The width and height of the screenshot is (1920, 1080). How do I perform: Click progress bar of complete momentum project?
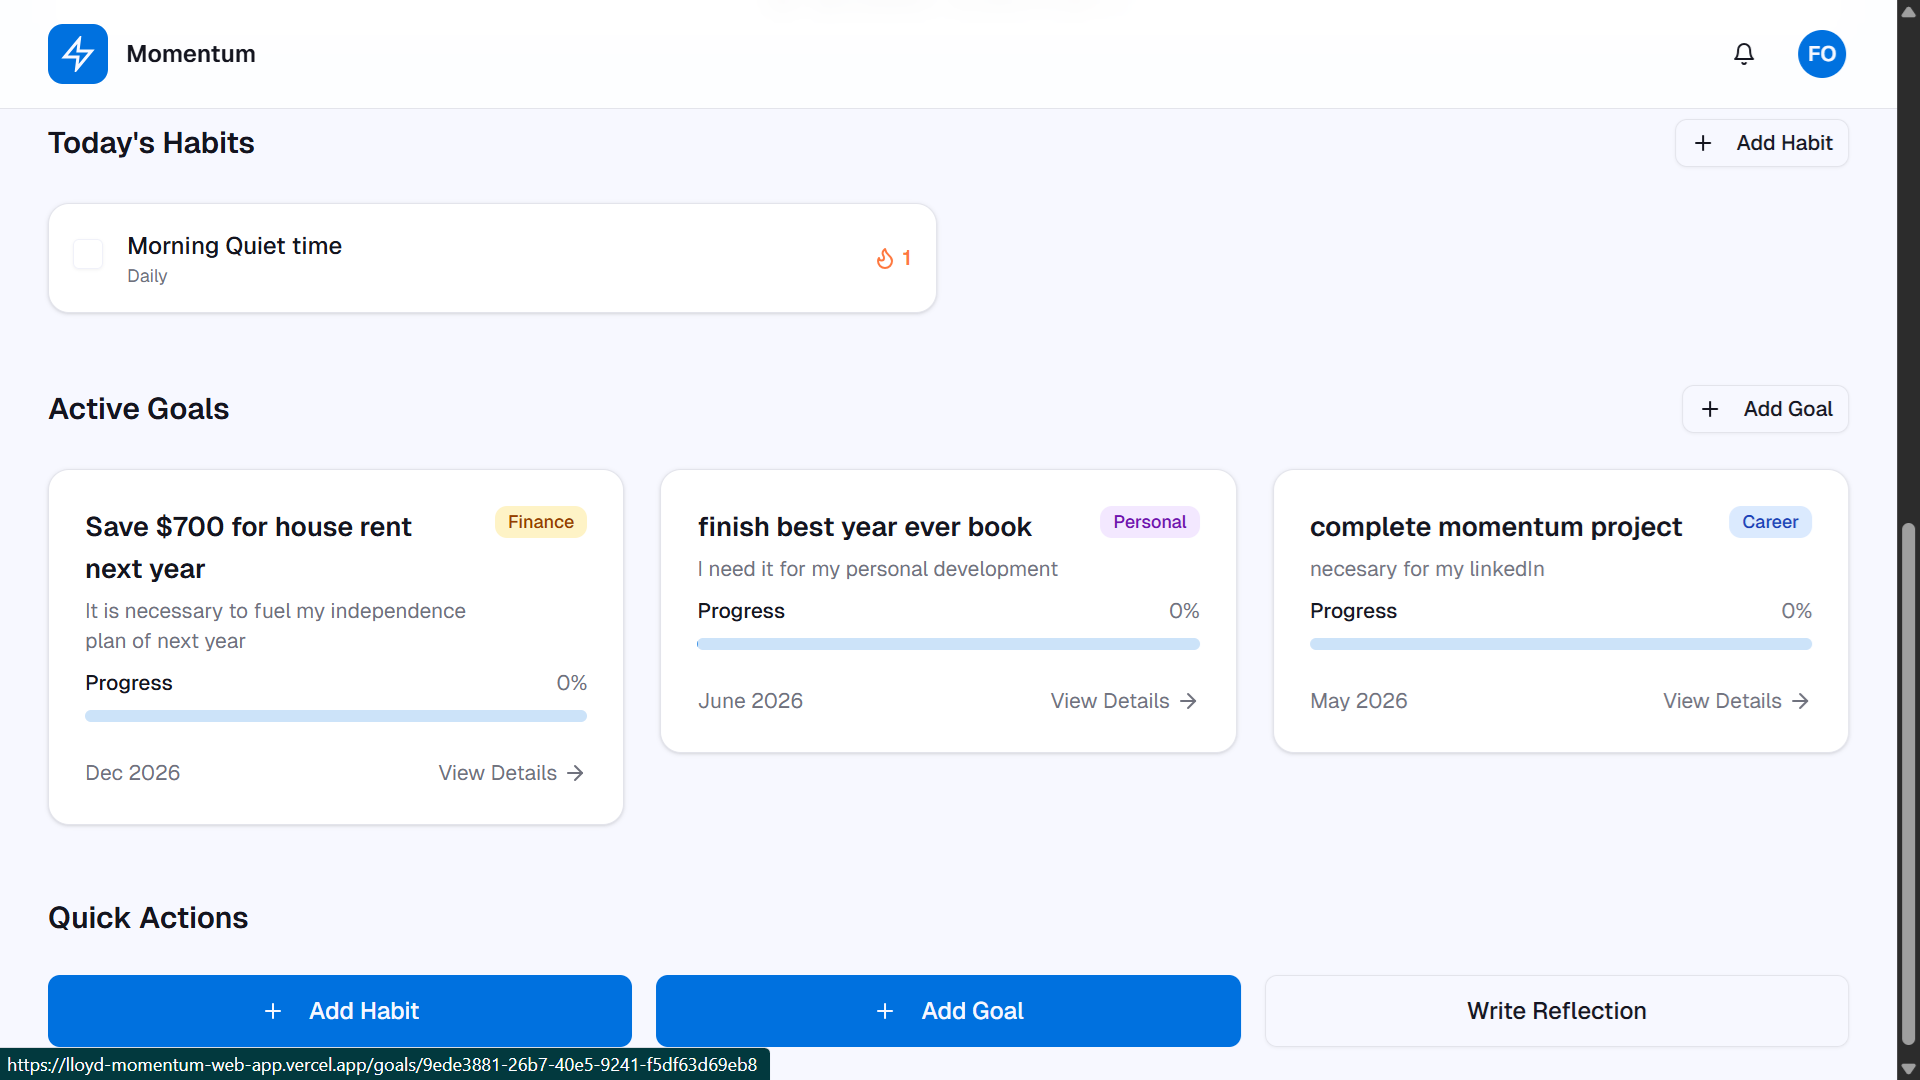tap(1561, 644)
